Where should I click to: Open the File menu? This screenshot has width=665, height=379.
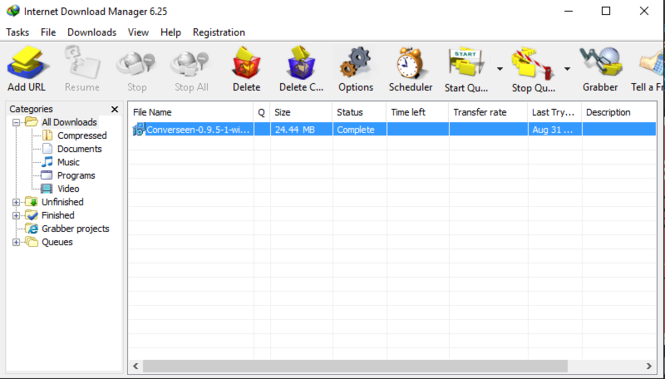pos(48,32)
